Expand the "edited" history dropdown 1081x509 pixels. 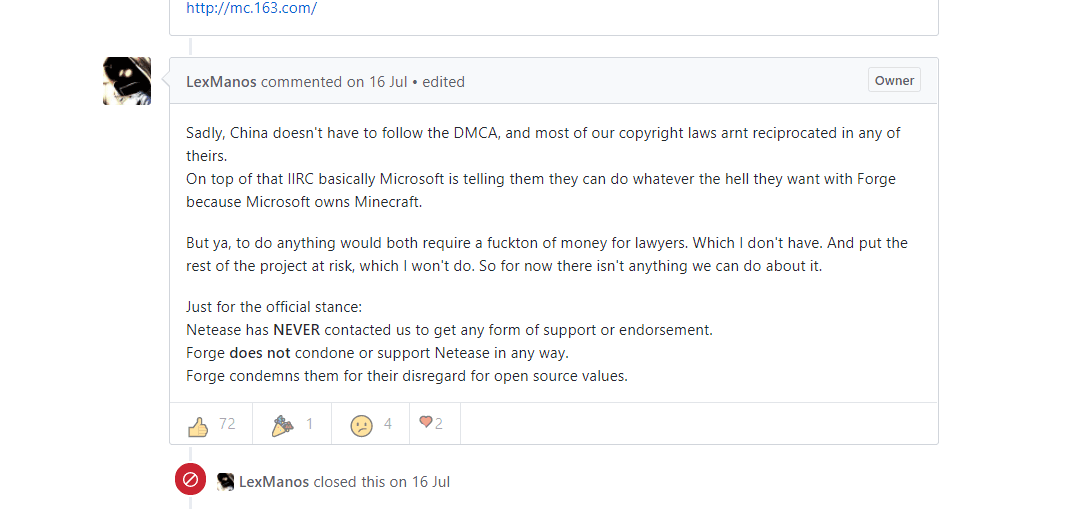(443, 82)
